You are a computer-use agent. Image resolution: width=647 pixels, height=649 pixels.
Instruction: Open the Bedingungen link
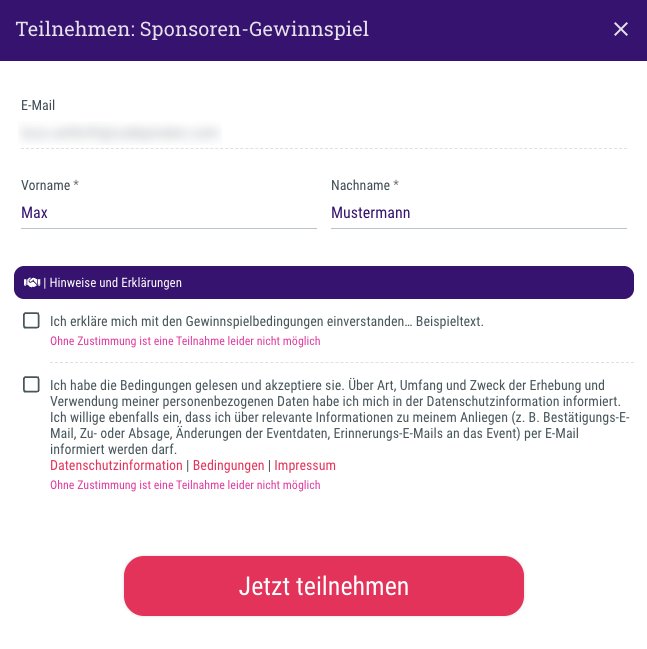pos(230,466)
